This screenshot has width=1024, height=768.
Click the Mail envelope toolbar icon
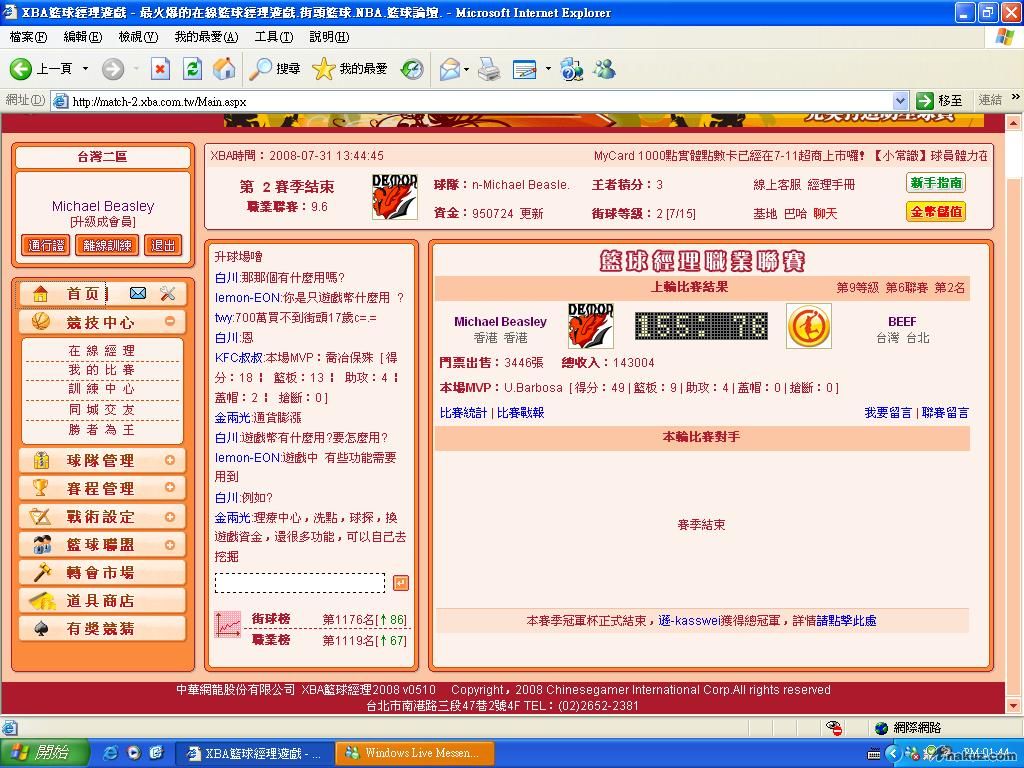click(450, 69)
